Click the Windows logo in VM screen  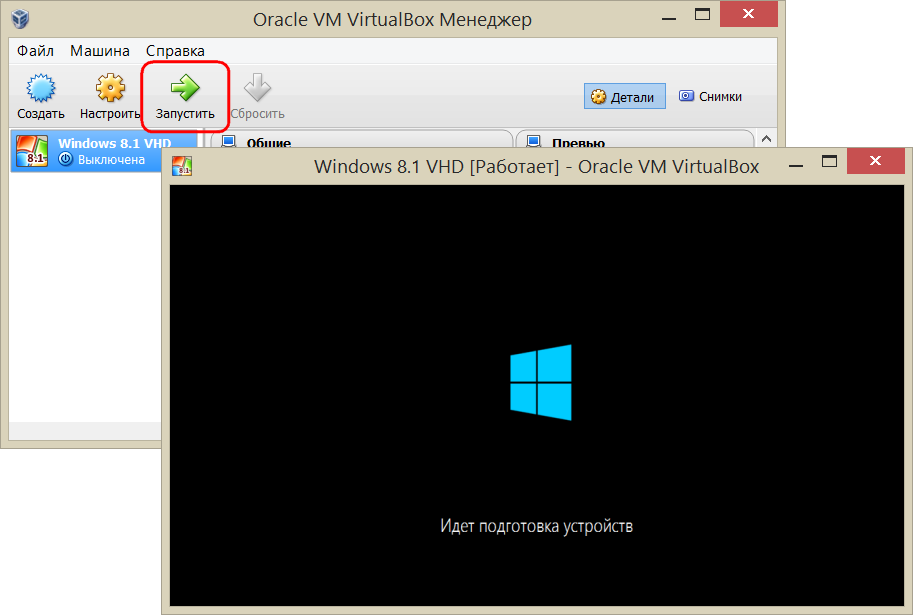tap(541, 382)
